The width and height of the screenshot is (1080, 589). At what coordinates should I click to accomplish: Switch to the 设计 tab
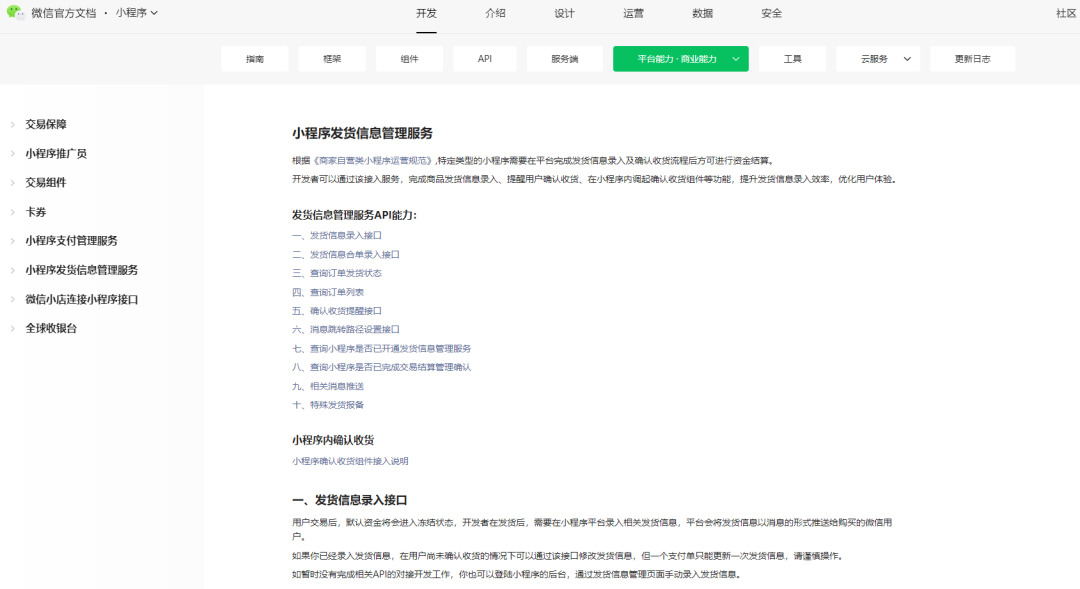point(564,14)
